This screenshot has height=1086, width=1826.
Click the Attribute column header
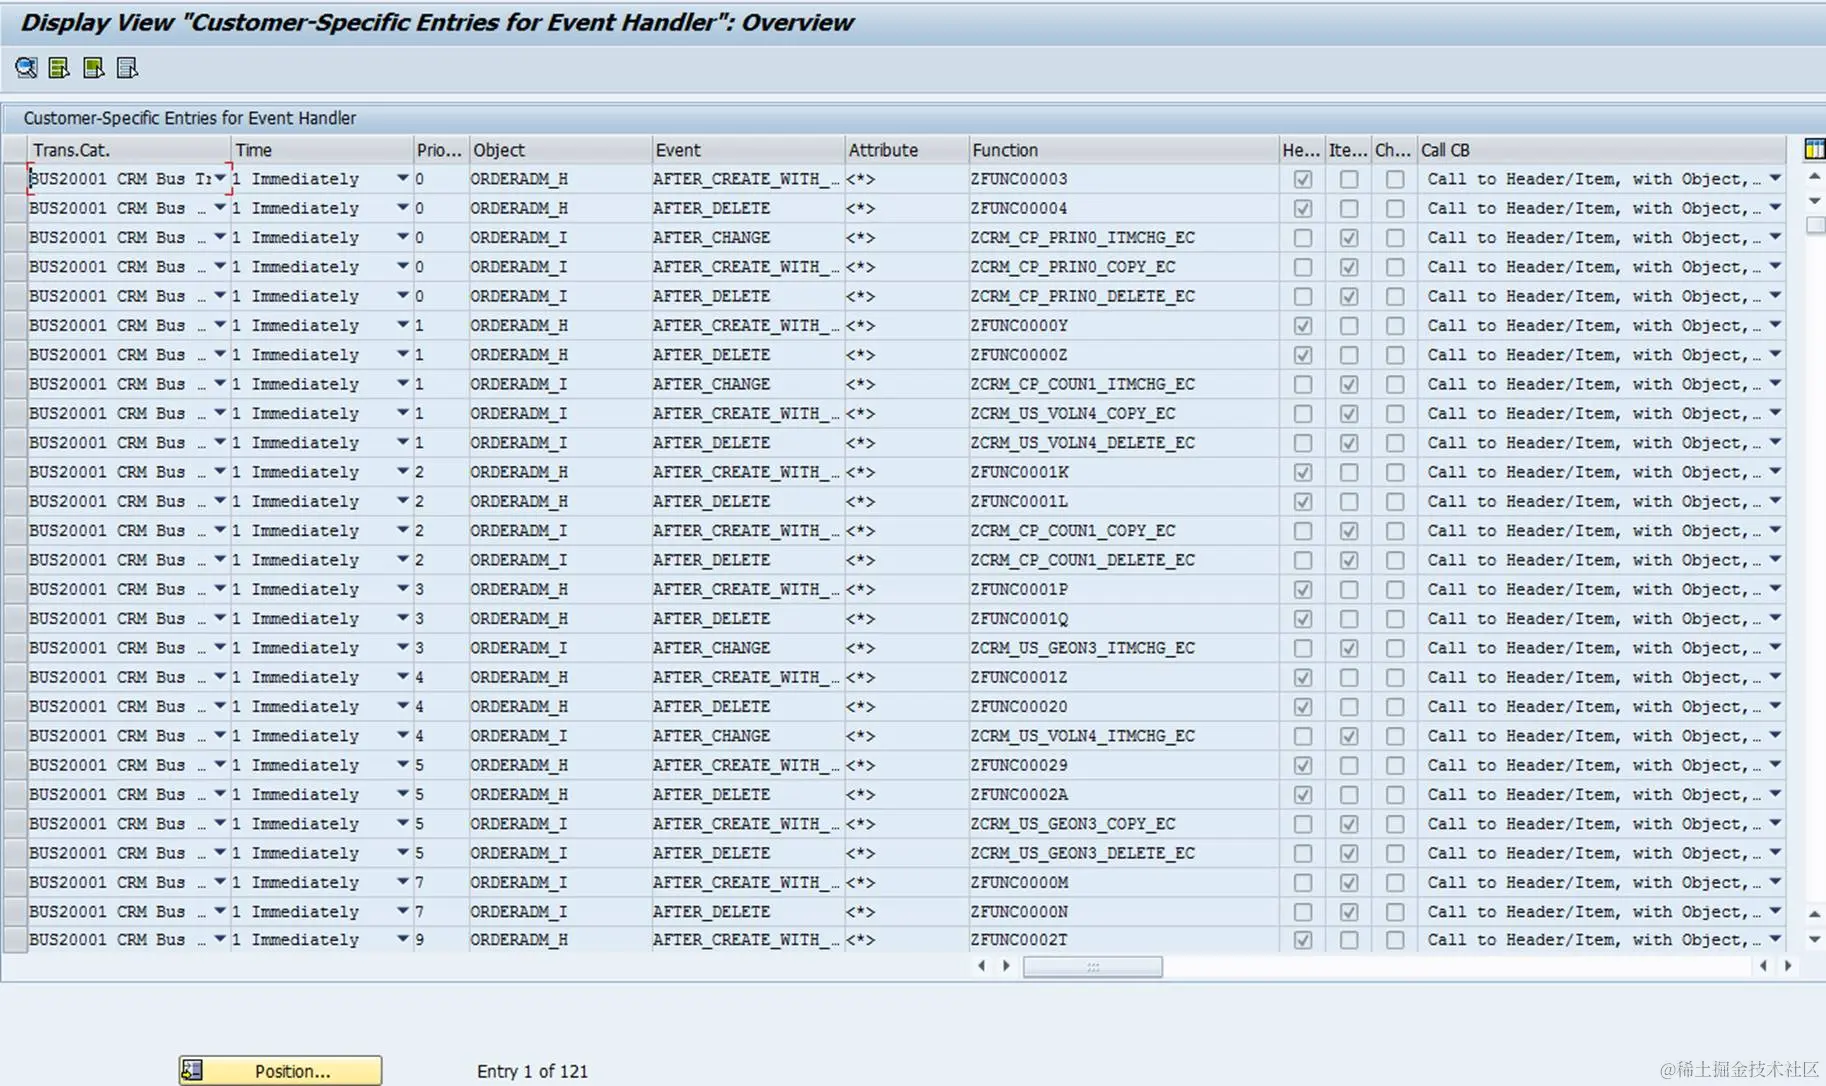point(906,150)
